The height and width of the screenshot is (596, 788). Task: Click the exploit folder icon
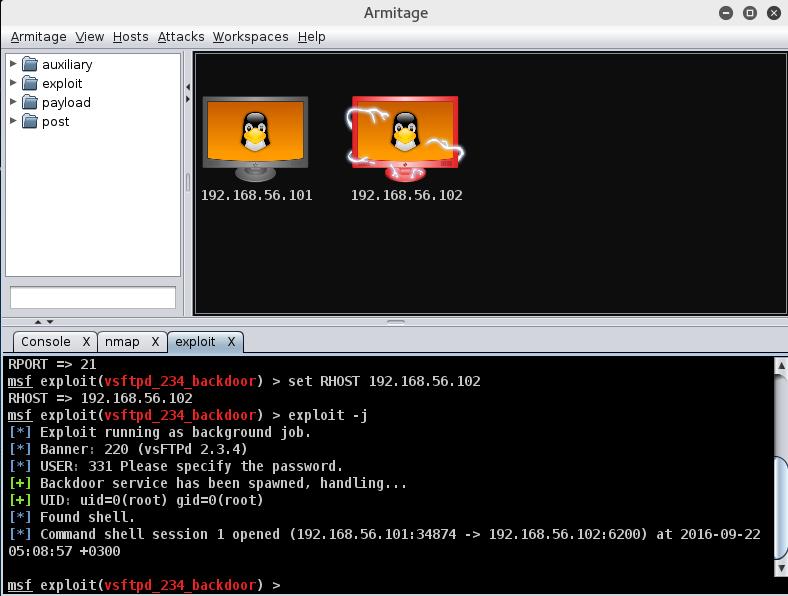[30, 83]
